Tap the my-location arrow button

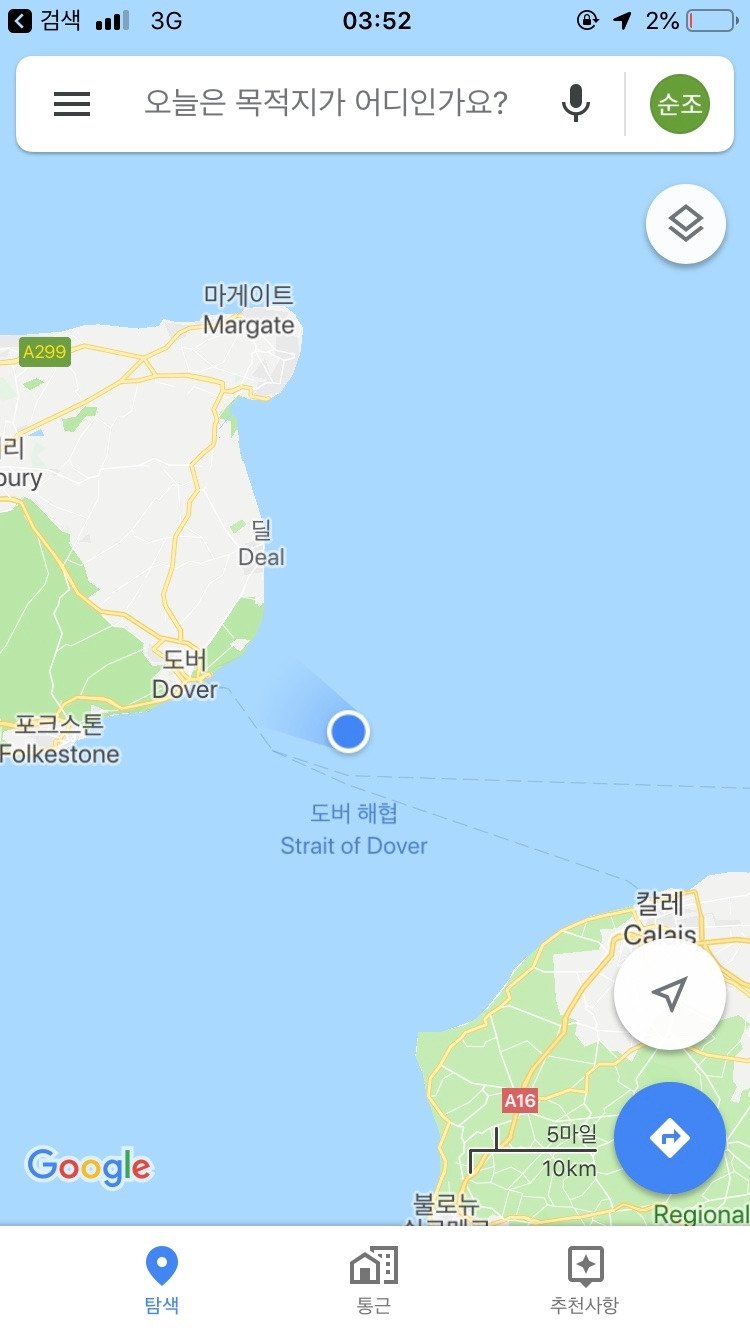[x=670, y=994]
